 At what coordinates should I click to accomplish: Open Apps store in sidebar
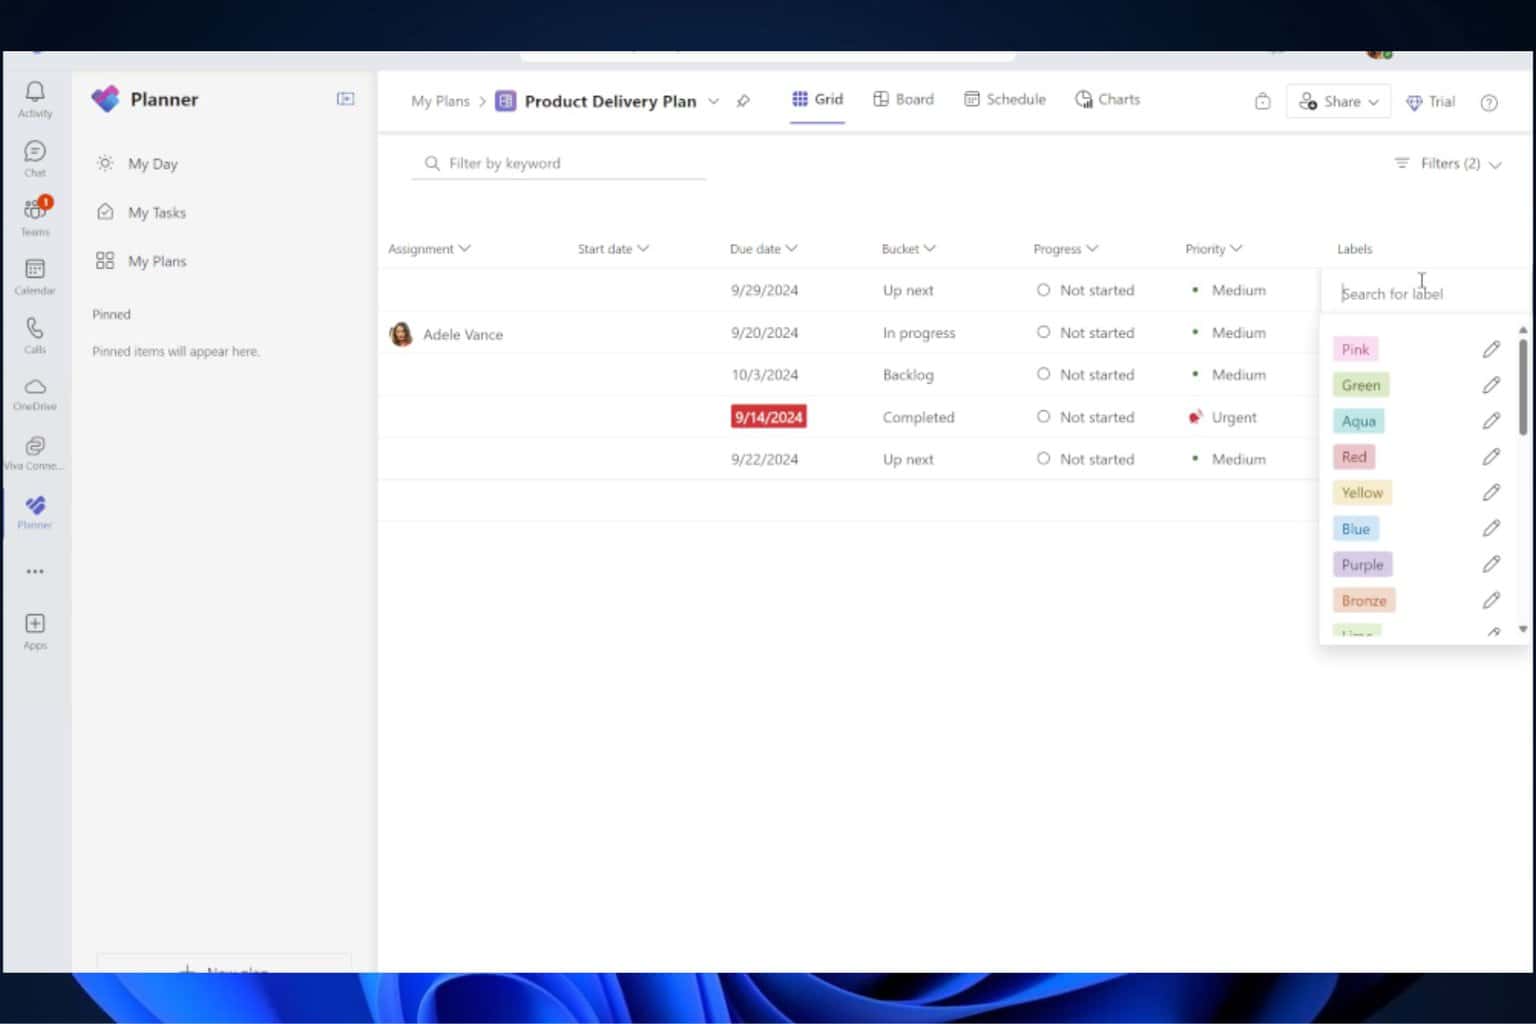click(x=35, y=631)
